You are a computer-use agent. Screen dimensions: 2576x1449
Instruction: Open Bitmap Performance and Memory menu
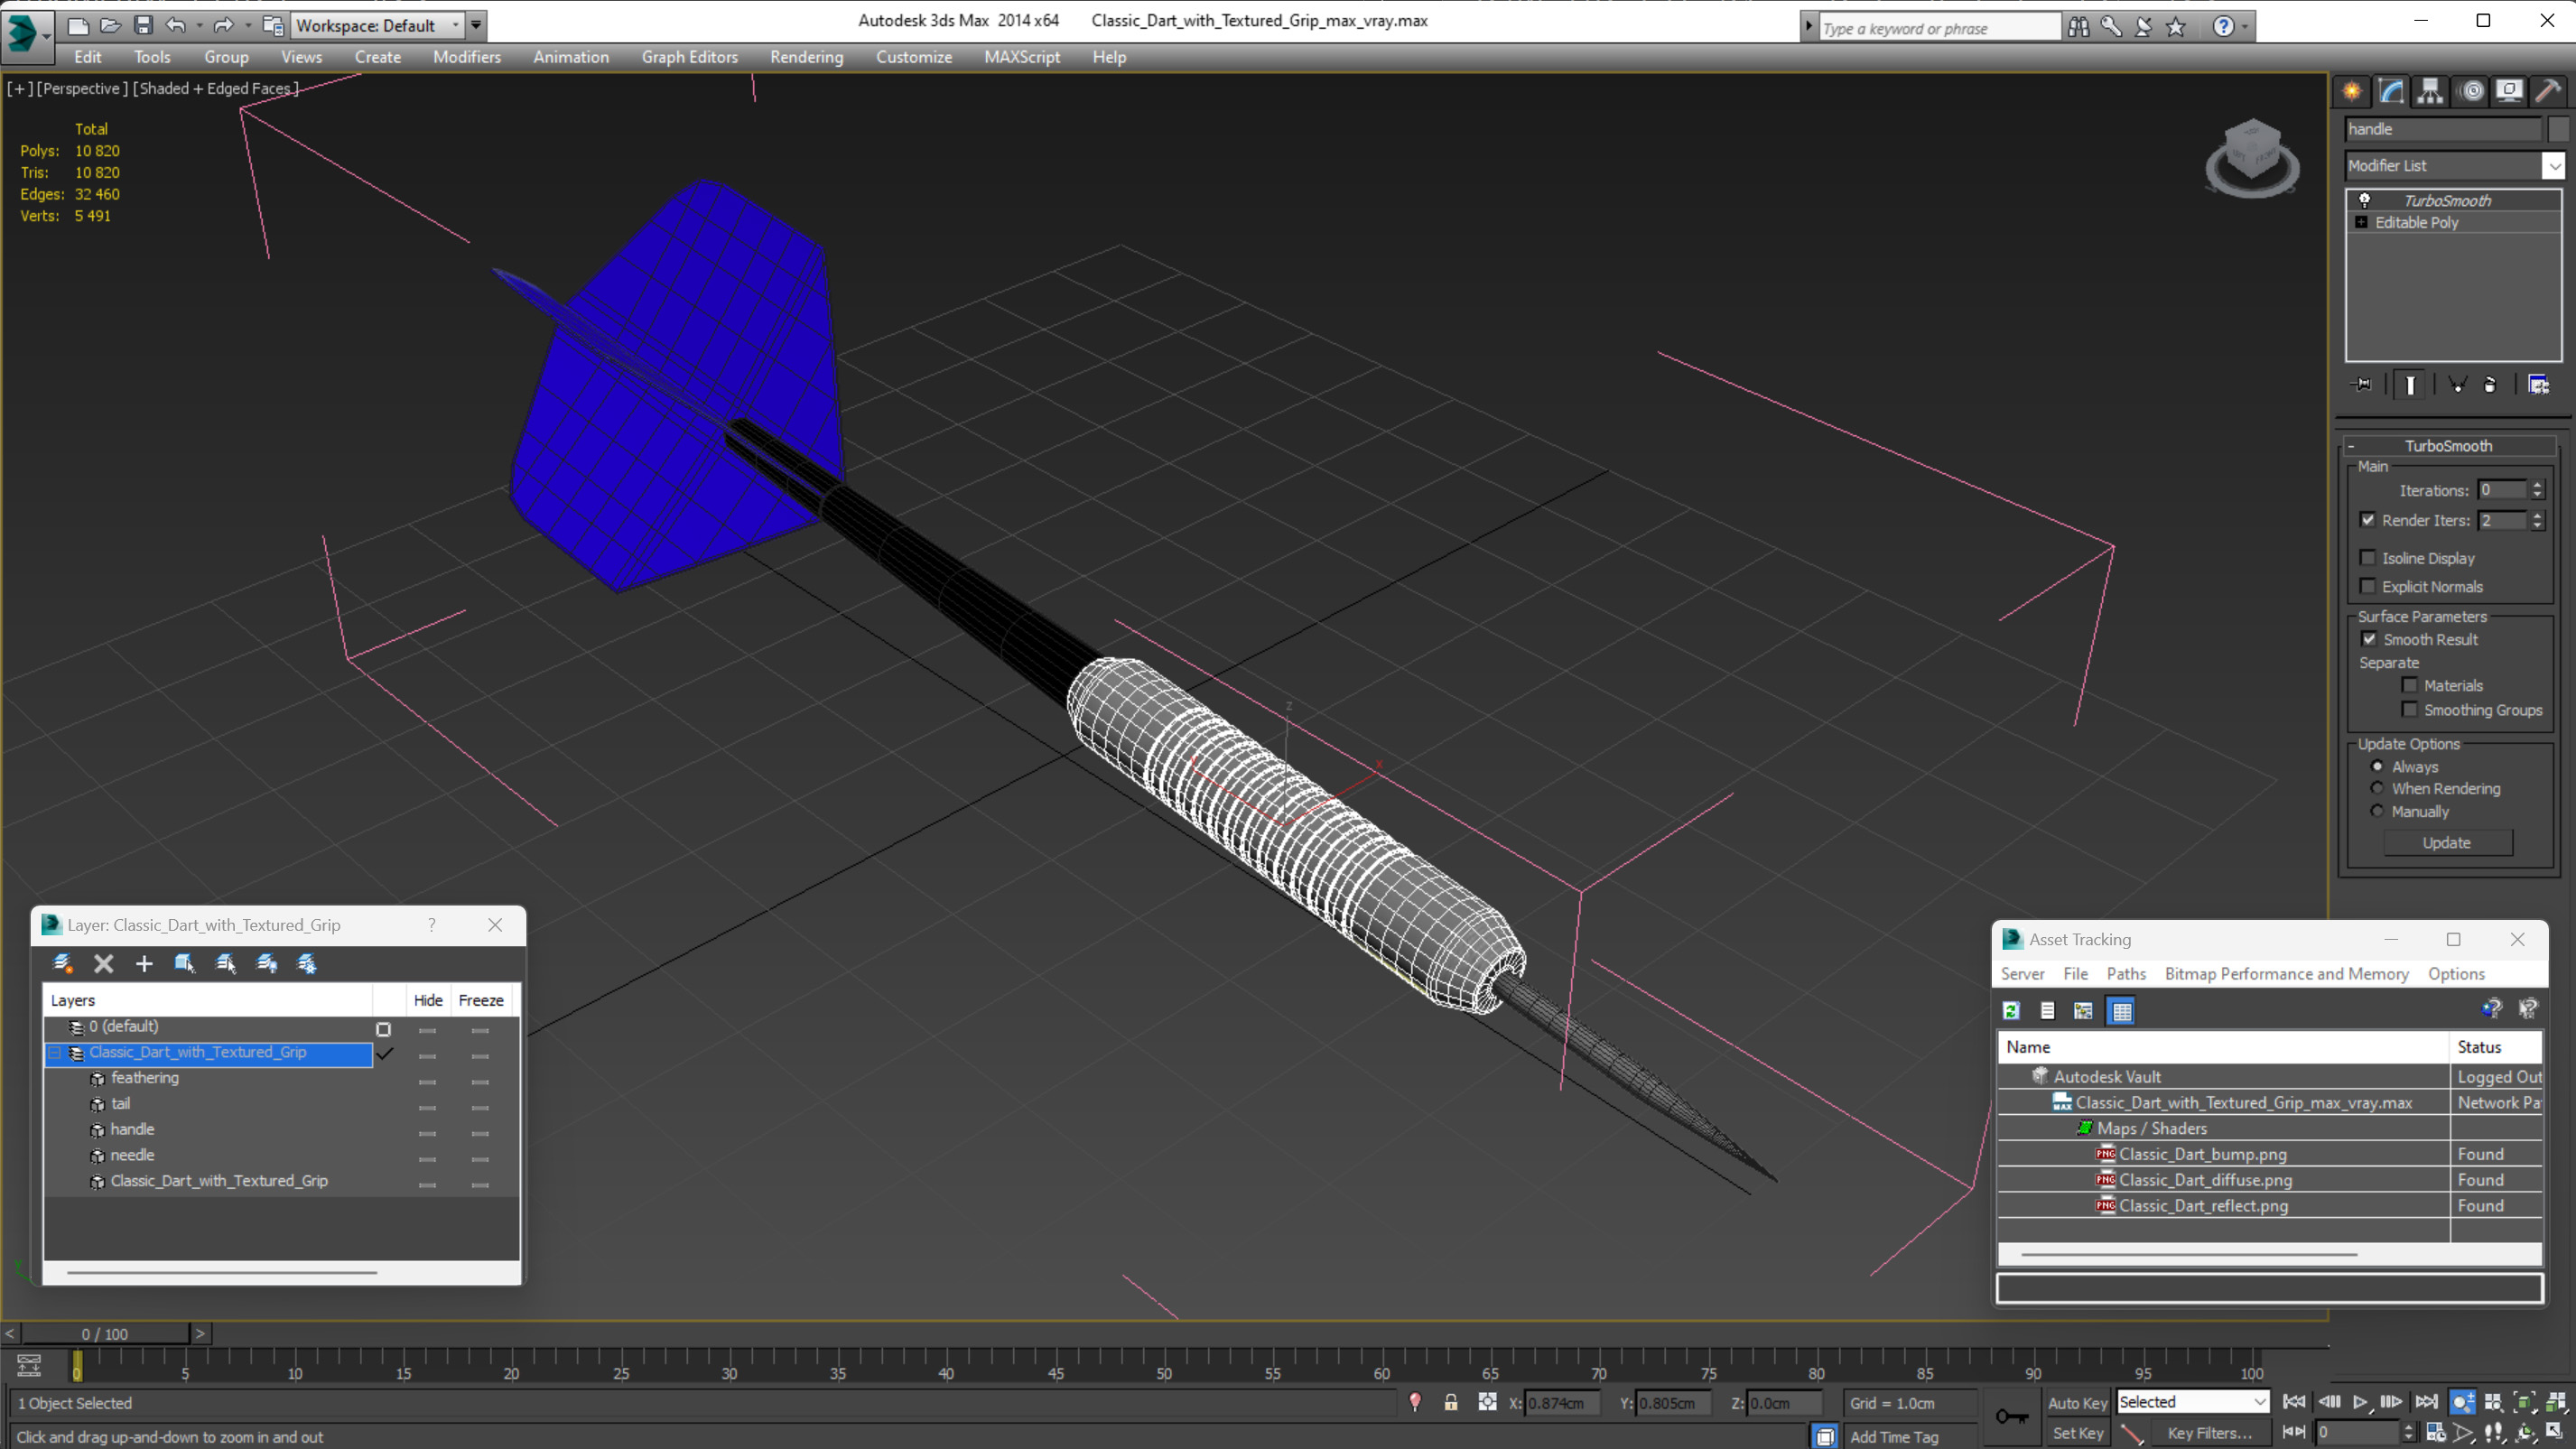click(x=2286, y=974)
